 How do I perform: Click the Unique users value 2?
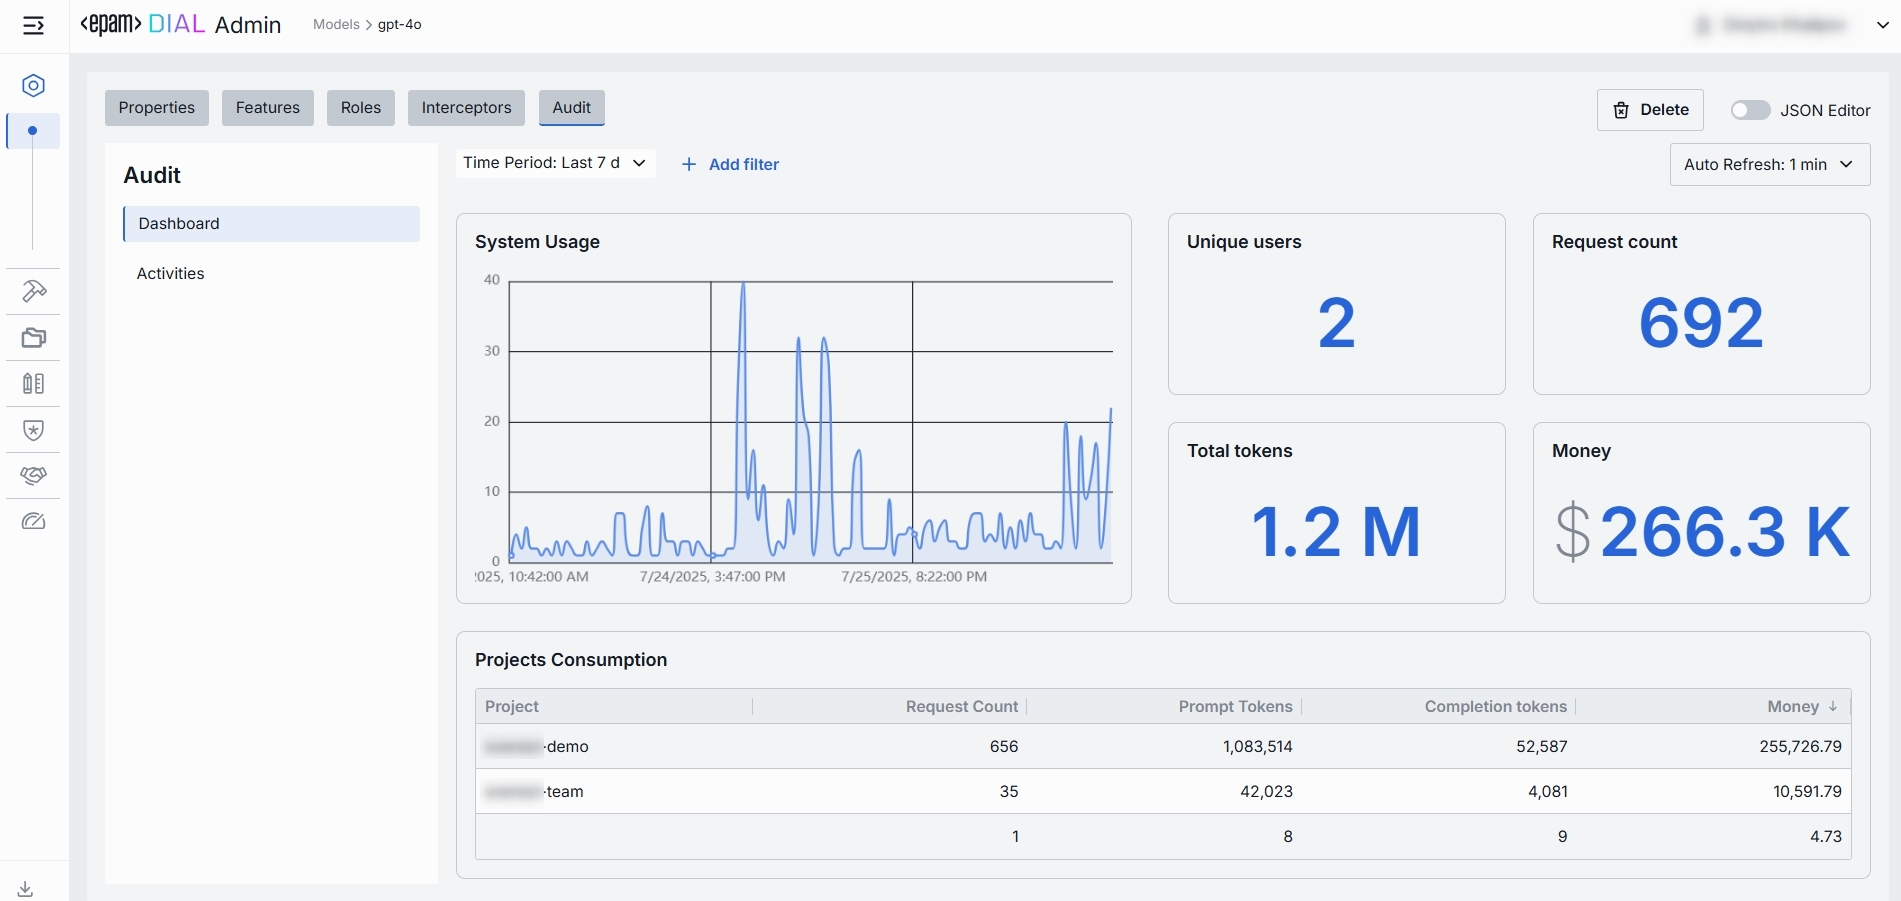[x=1337, y=323]
